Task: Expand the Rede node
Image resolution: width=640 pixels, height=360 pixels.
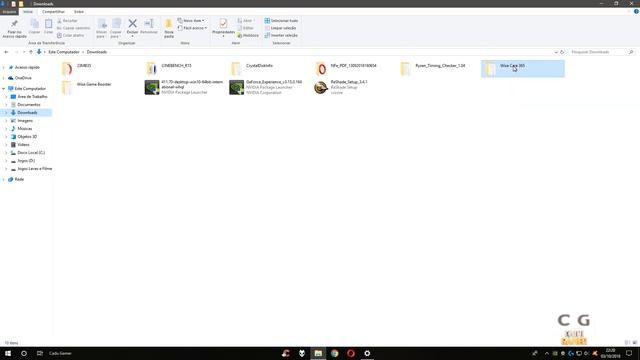Action: tap(4, 179)
